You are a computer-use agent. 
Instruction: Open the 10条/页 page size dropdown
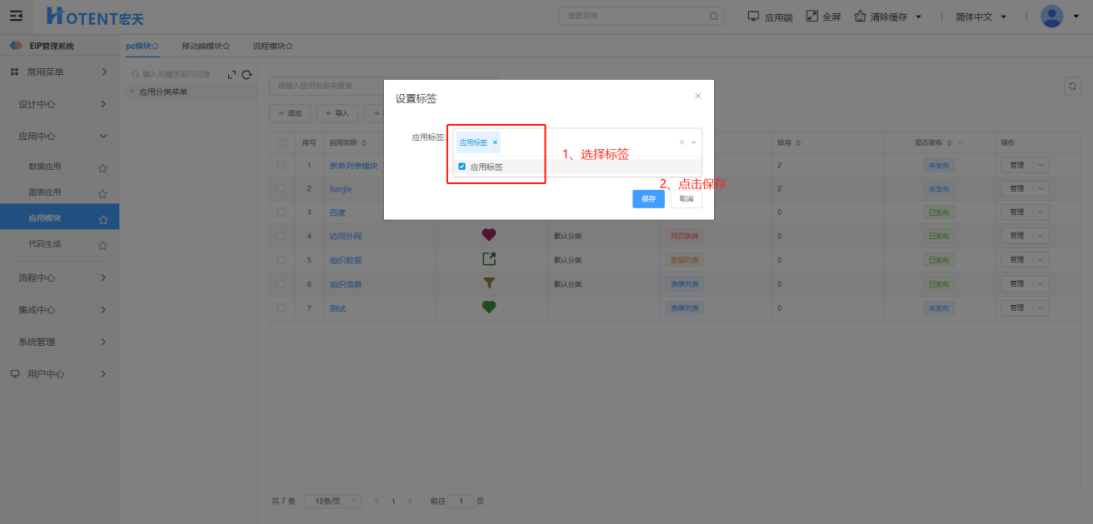(x=333, y=500)
